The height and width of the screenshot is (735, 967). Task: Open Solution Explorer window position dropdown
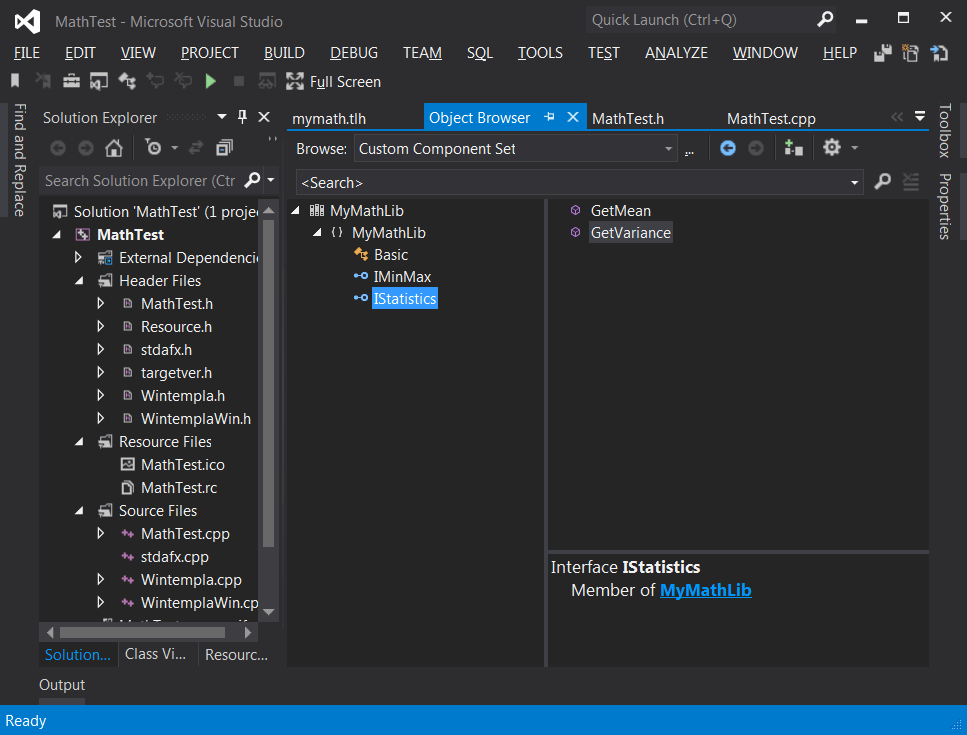(x=222, y=117)
